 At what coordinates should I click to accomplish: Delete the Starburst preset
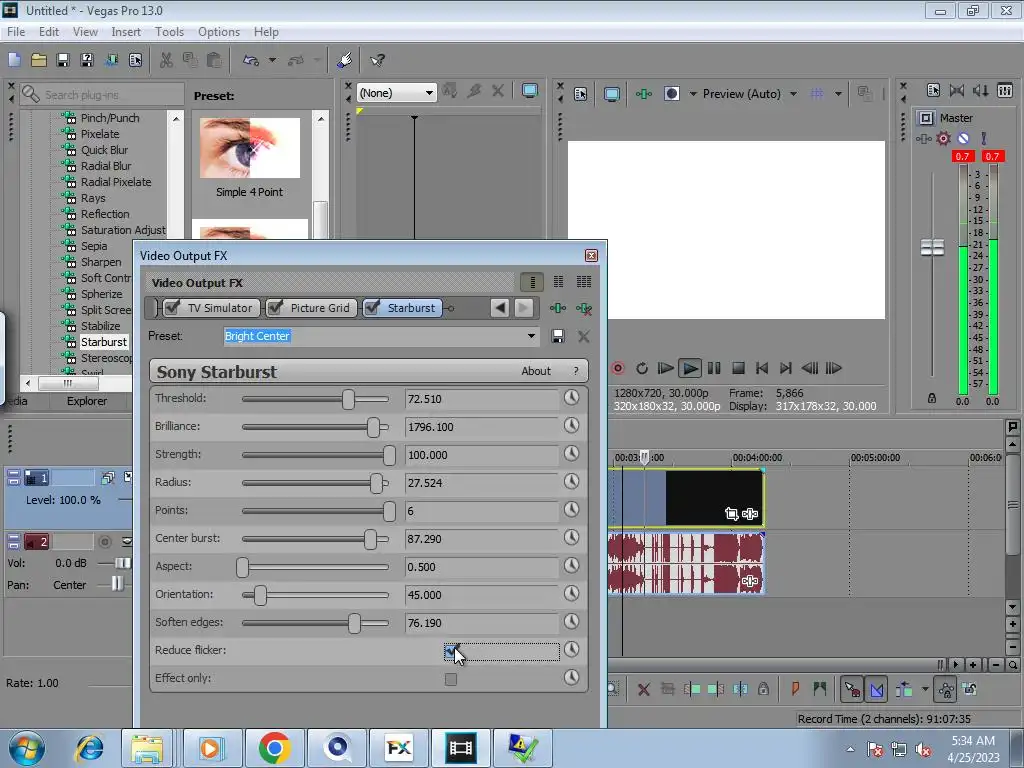click(584, 336)
